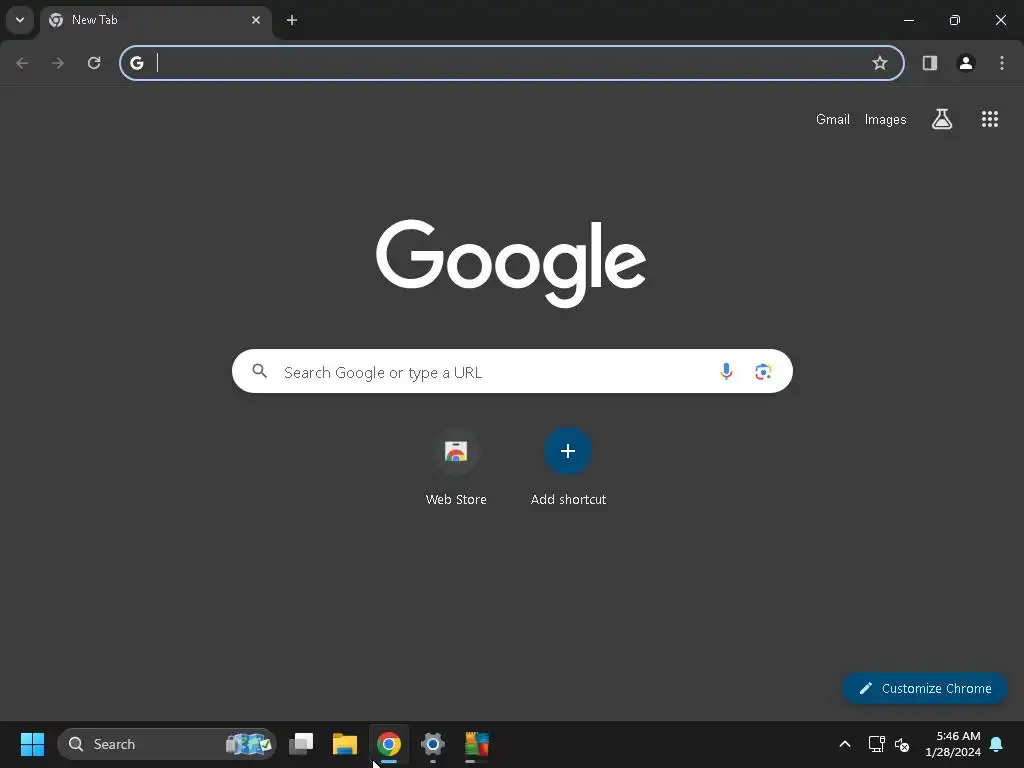Viewport: 1024px width, 768px height.
Task: Go back using the back arrow
Action: pos(22,63)
